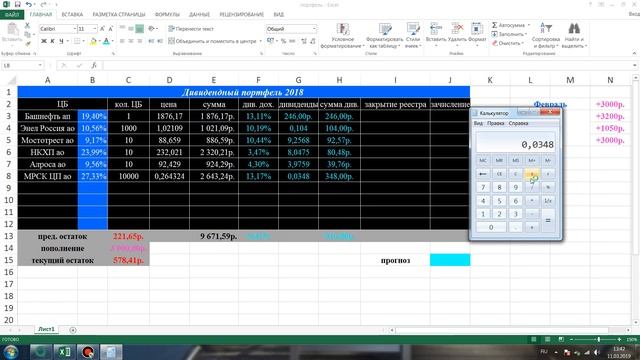Switch to Page Layout view in status bar
This screenshot has height=360, width=640.
tap(547, 340)
